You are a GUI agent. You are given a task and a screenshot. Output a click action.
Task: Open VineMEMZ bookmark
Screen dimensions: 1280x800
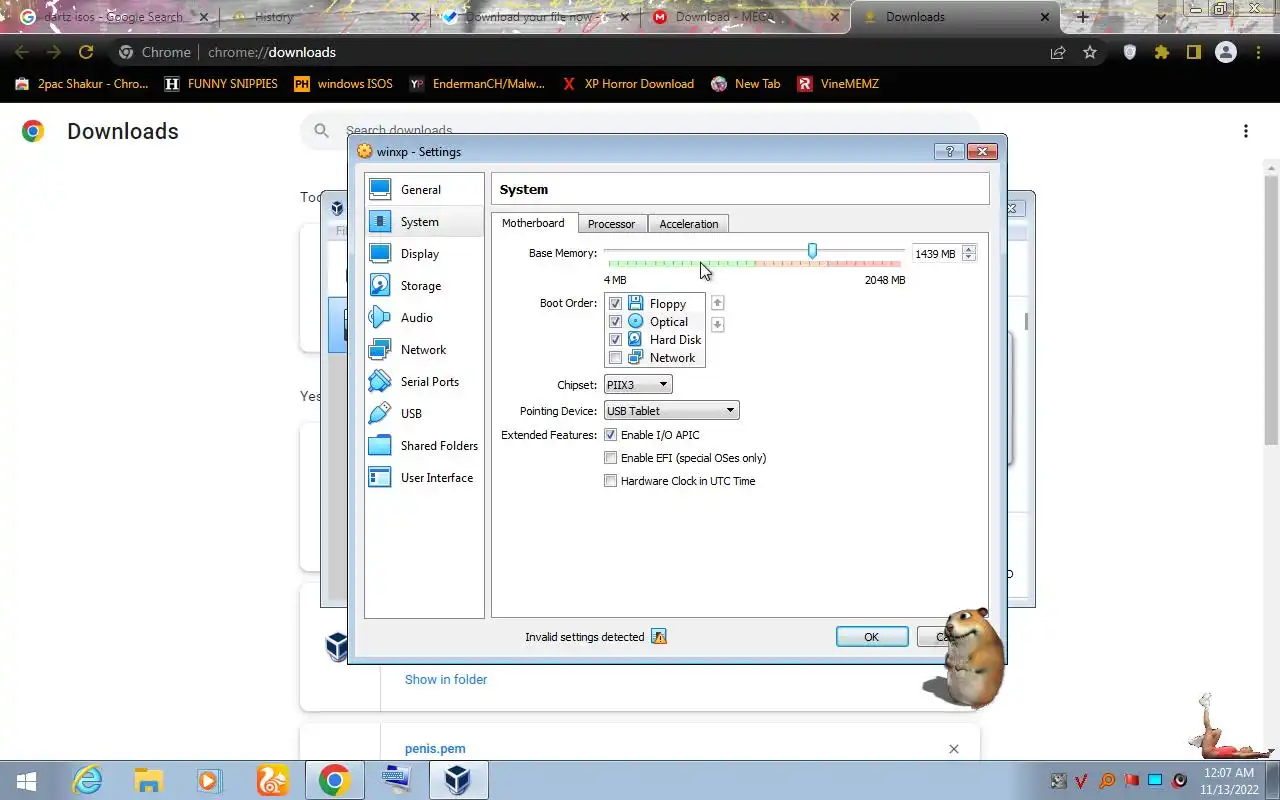point(838,84)
